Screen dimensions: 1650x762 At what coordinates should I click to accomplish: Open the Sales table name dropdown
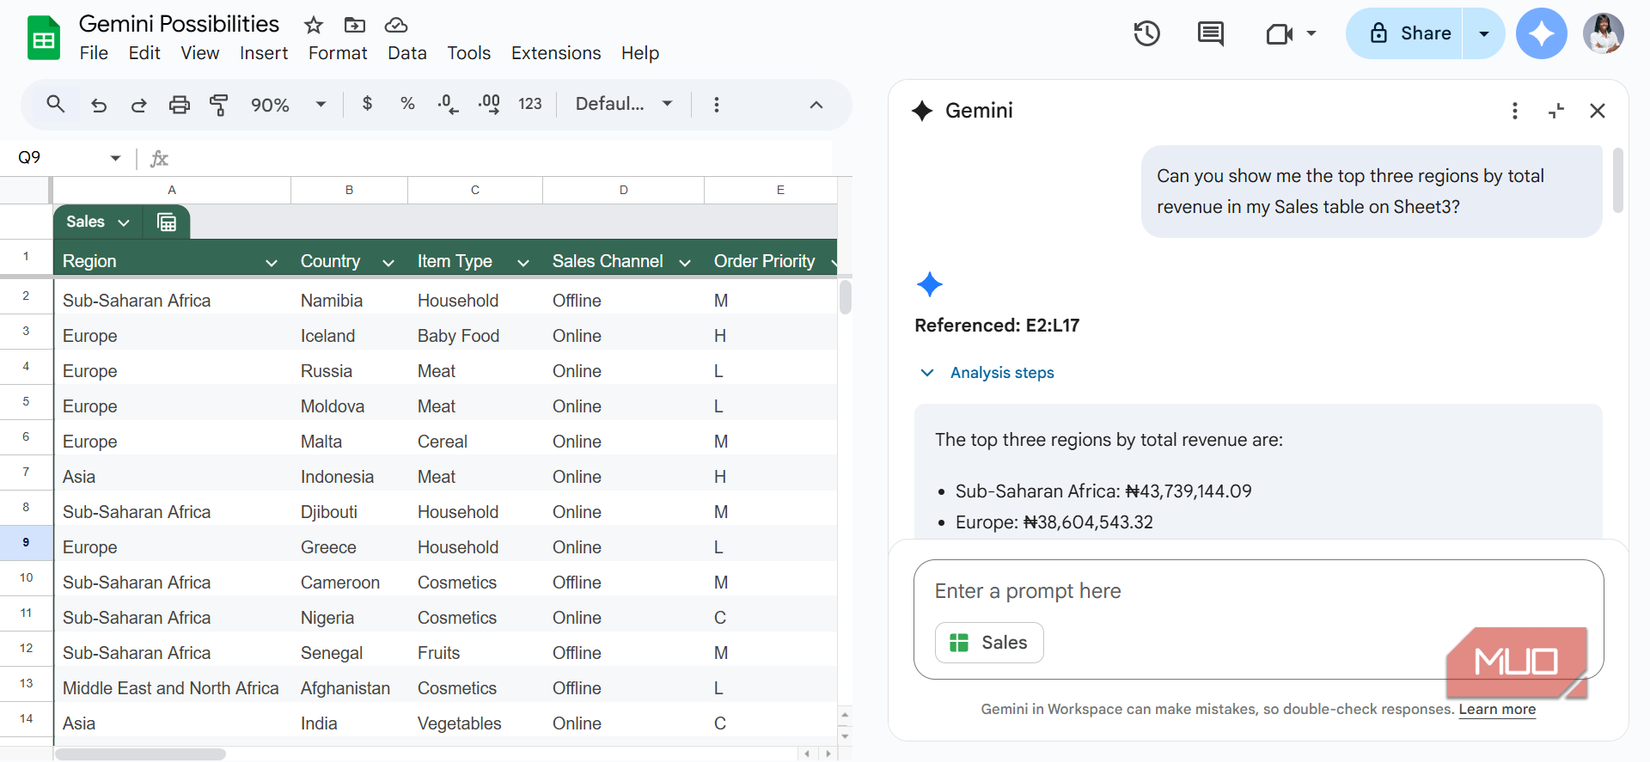pos(124,222)
